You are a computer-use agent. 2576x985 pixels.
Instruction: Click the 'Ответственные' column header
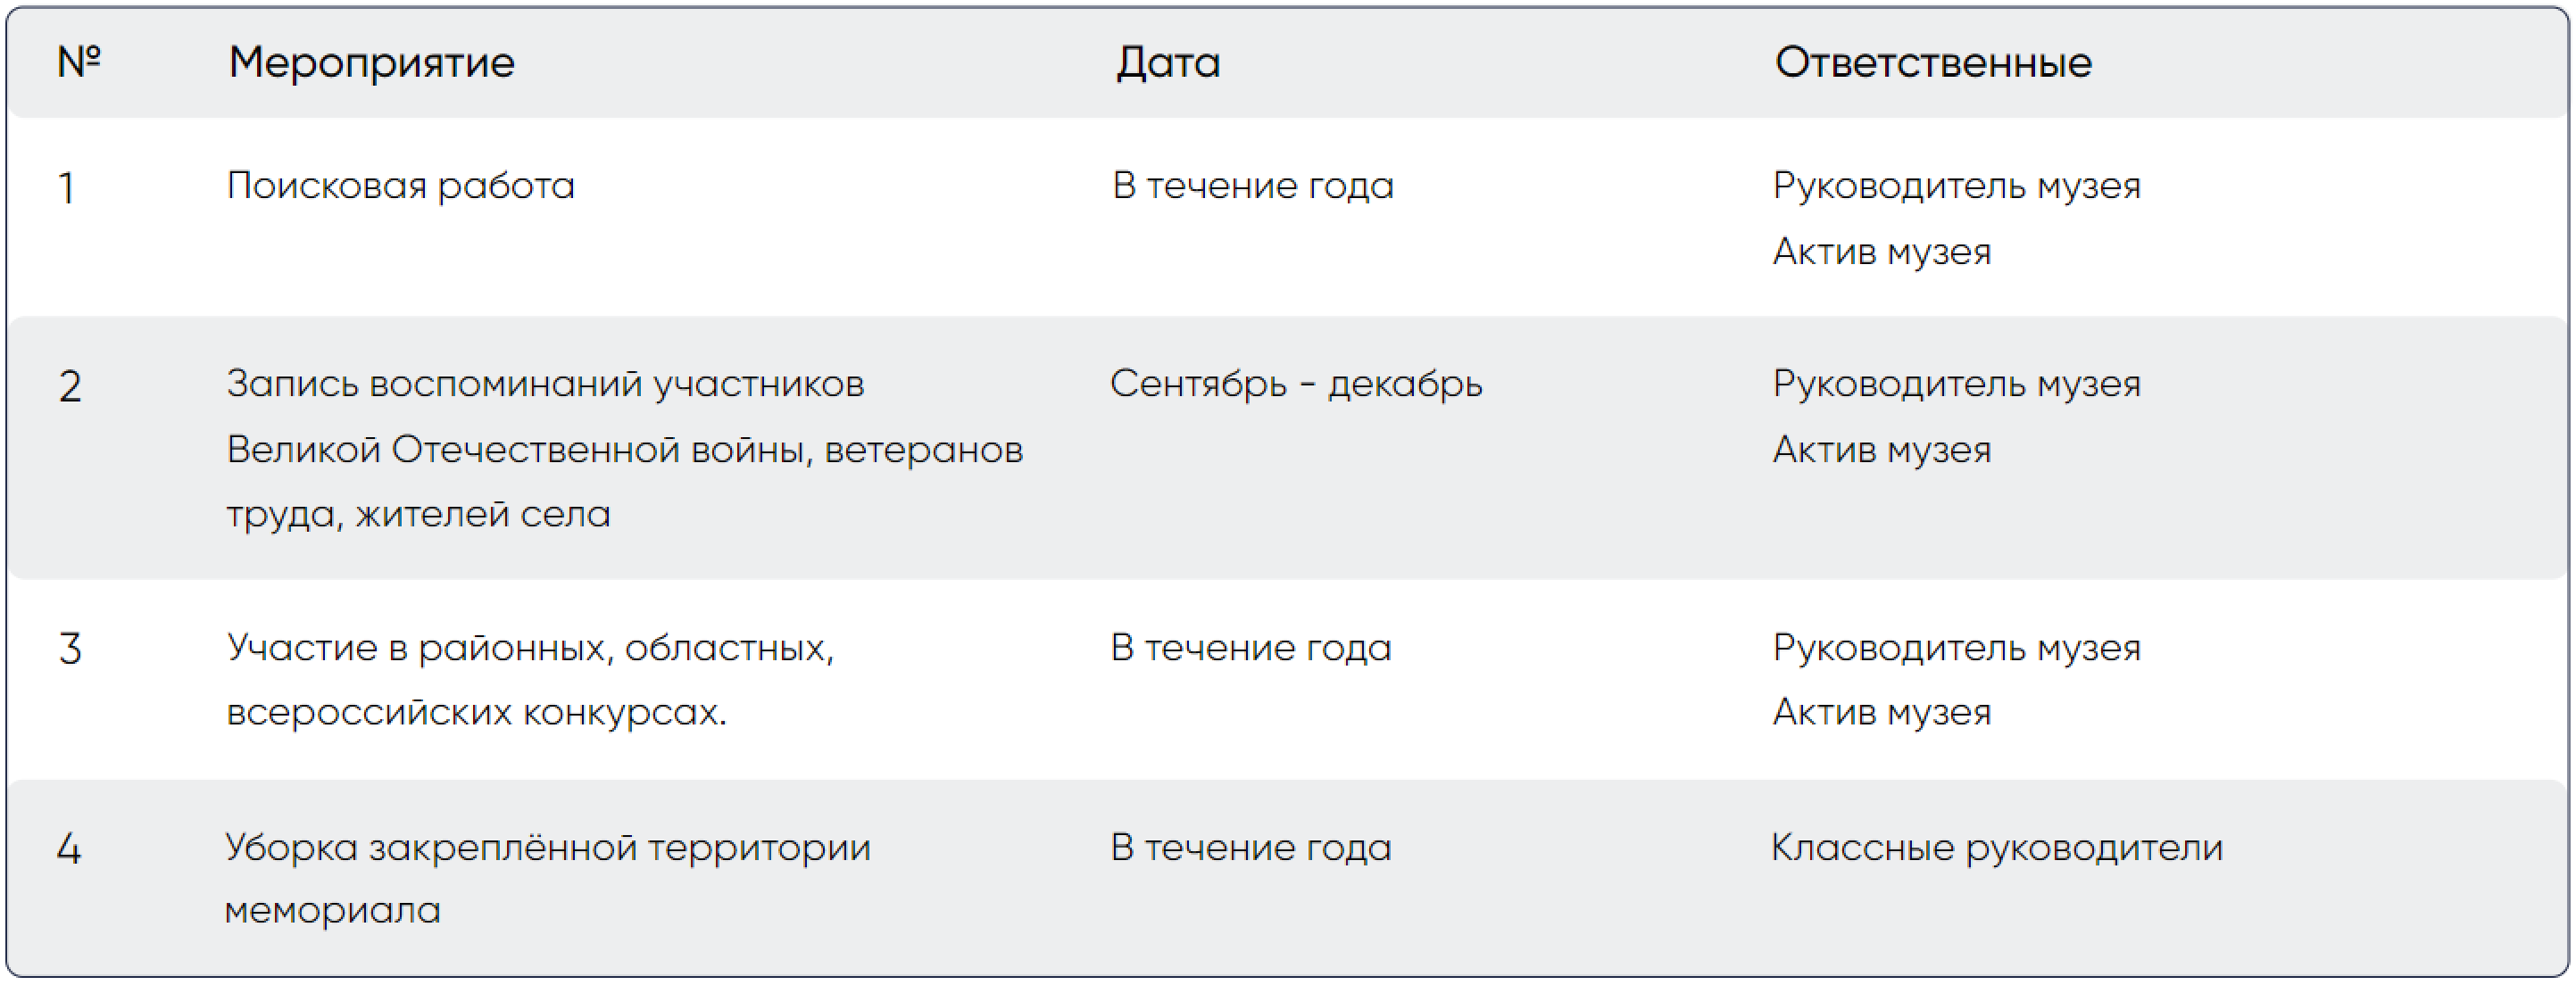point(1933,62)
